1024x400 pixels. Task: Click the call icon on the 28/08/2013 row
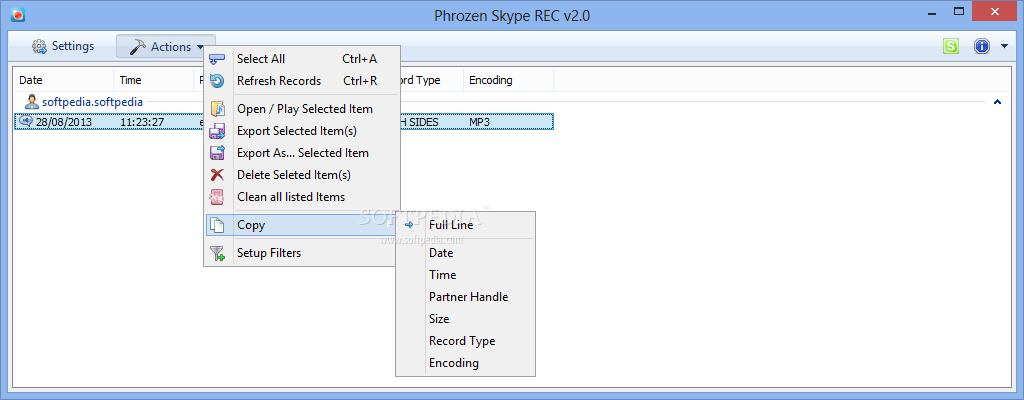[x=26, y=122]
